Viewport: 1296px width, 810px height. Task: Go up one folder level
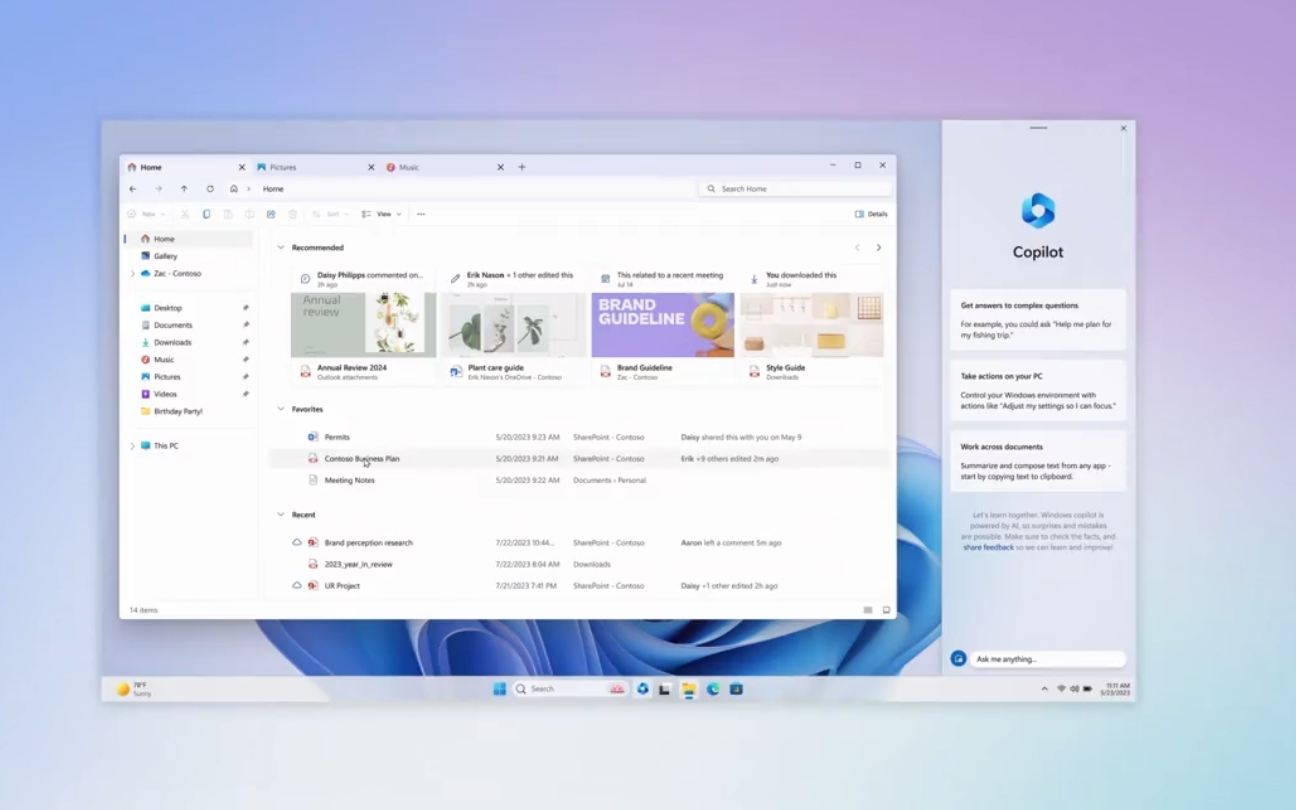(x=184, y=189)
